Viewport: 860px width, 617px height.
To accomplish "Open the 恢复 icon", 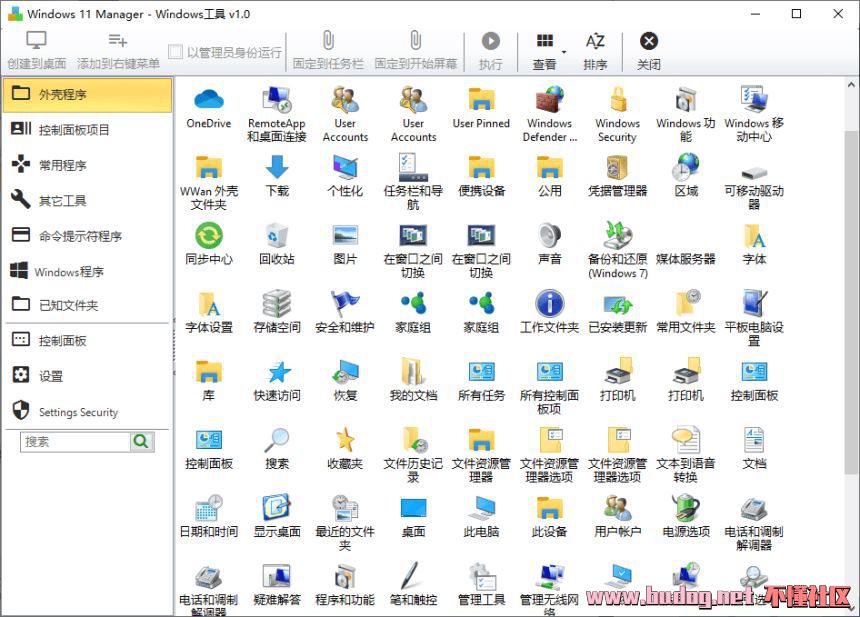I will point(345,371).
